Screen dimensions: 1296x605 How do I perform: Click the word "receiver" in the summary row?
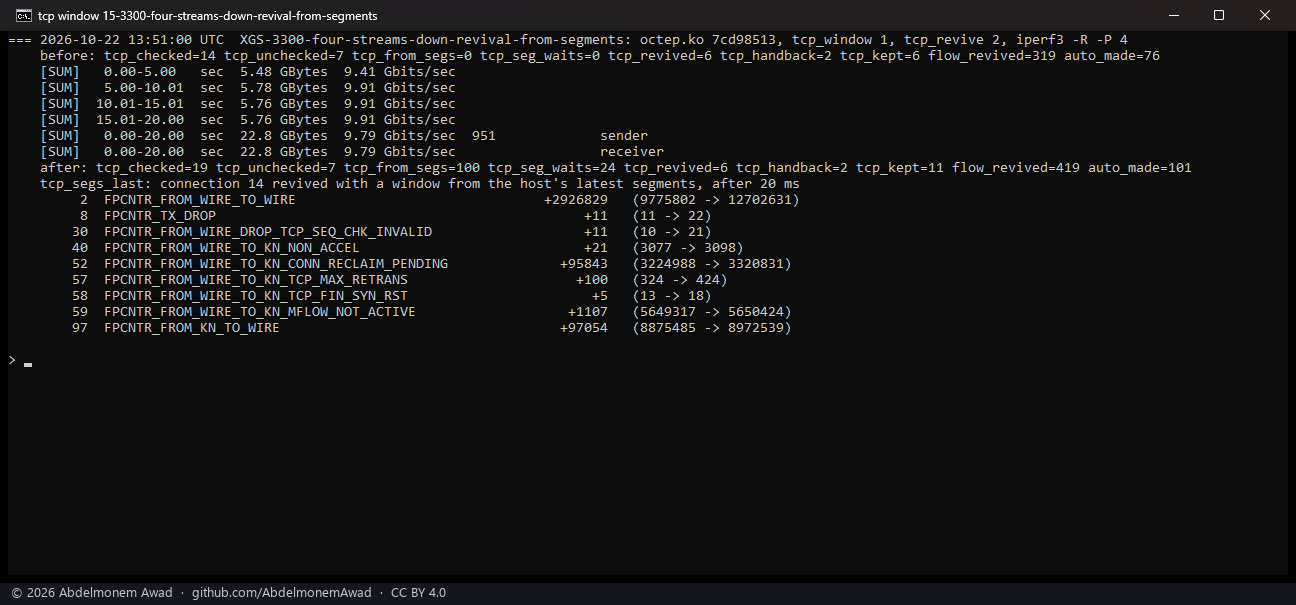pos(632,152)
